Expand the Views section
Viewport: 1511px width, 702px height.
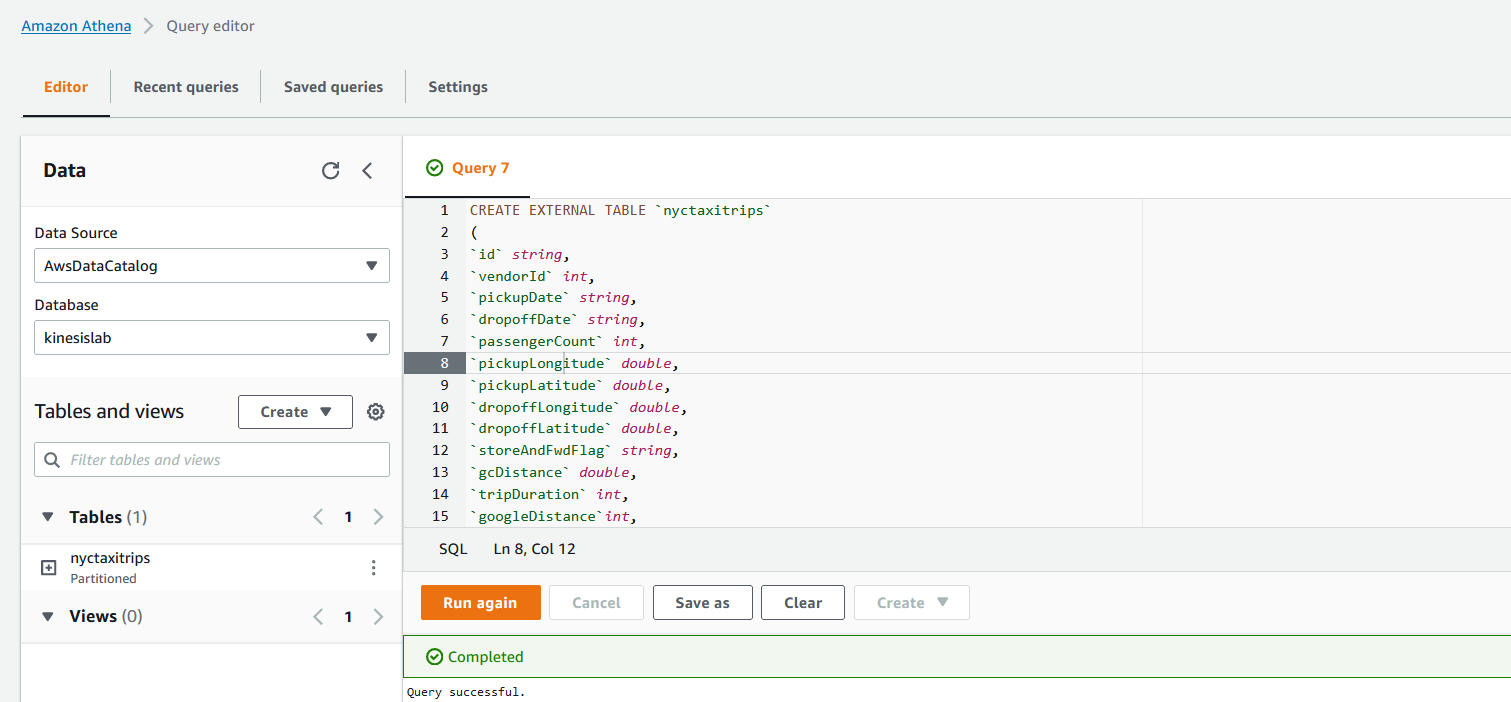[x=47, y=616]
